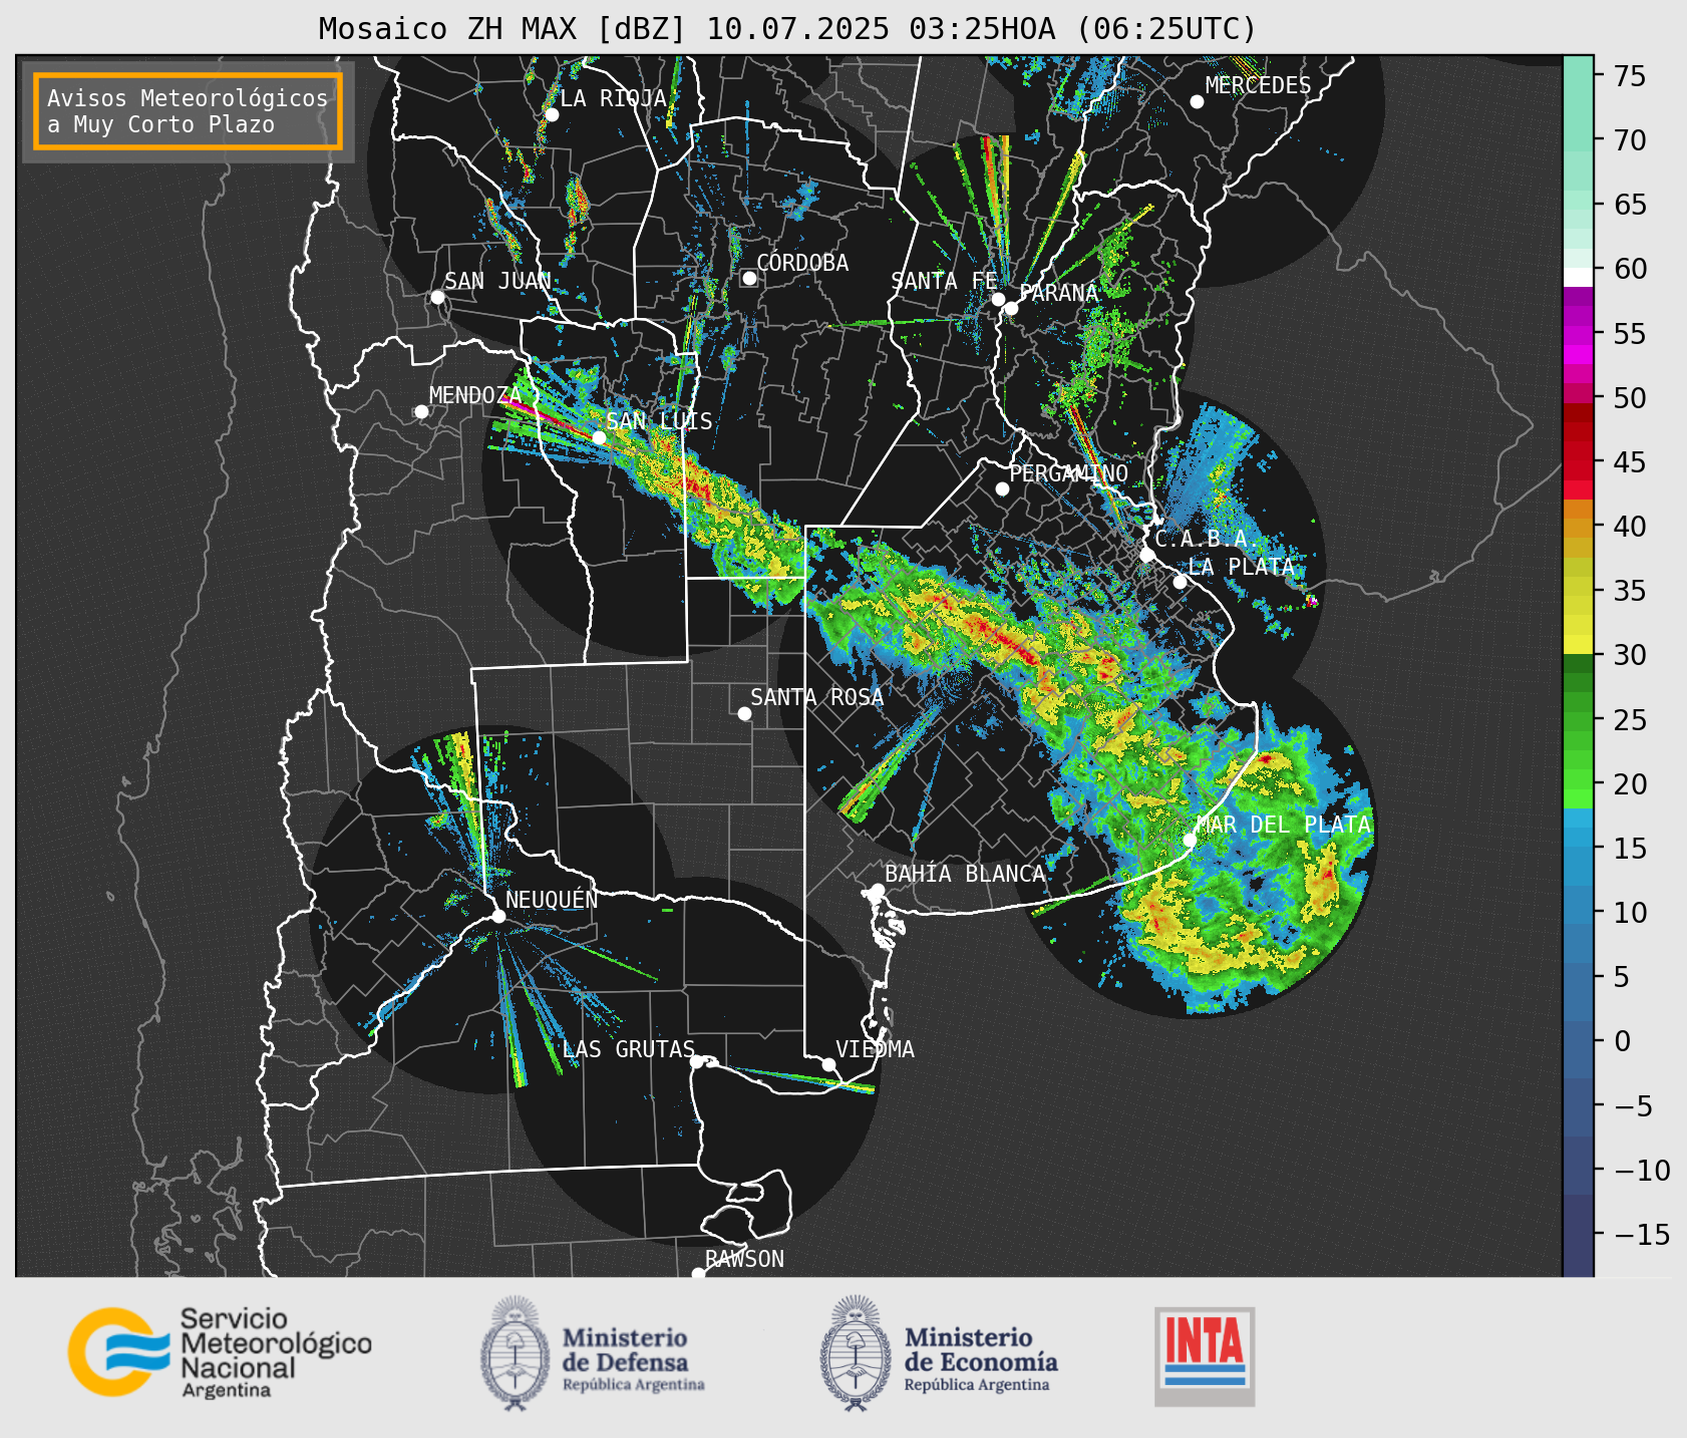Click the MENDOZA text label
The width and height of the screenshot is (1687, 1438).
476,395
